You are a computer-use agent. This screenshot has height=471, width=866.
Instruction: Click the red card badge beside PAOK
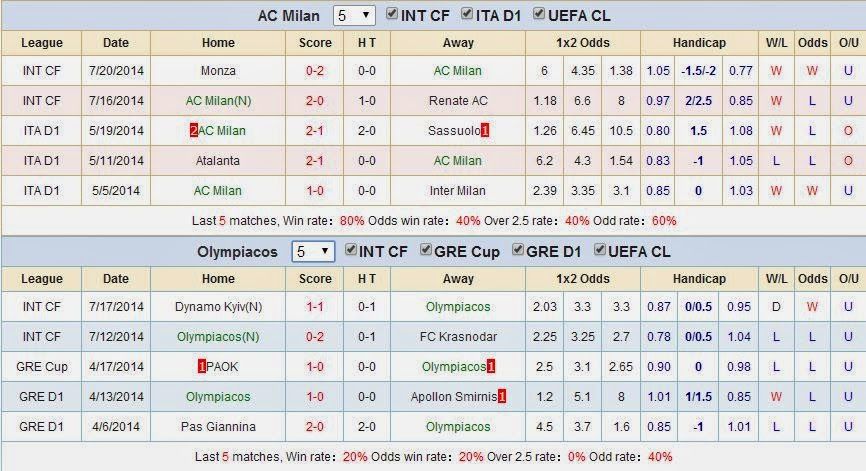click(x=202, y=367)
